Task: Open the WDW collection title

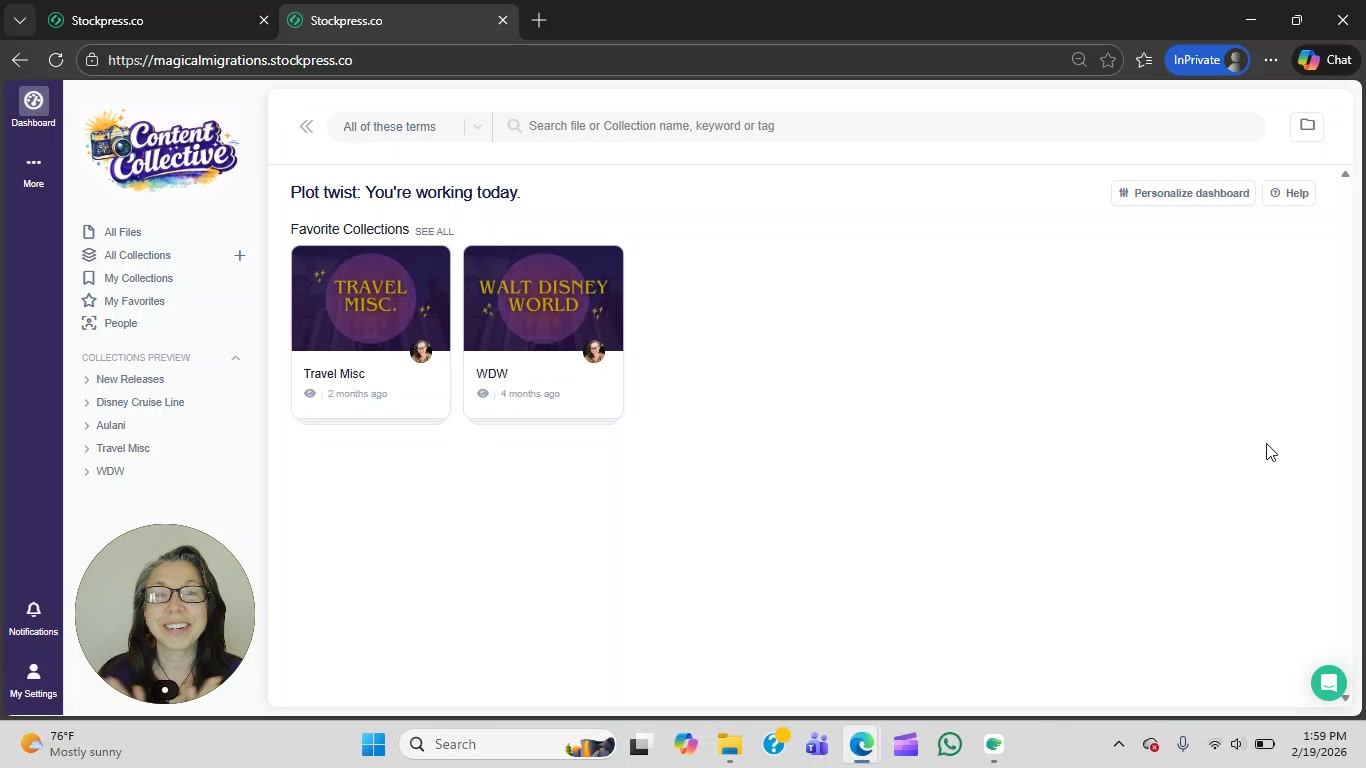Action: [x=492, y=374]
